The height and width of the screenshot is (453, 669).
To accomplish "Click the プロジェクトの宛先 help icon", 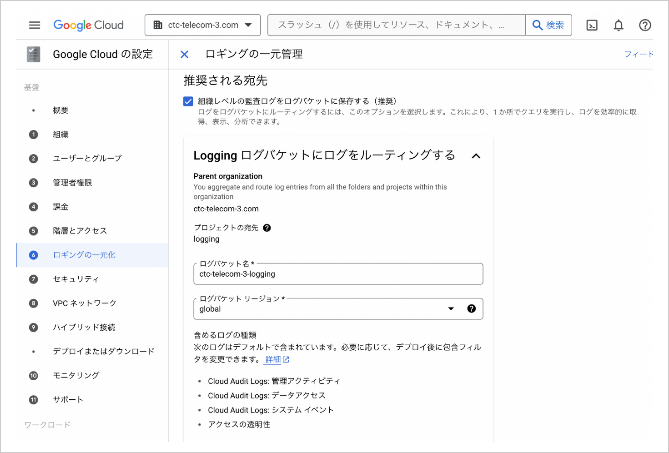I will pyautogui.click(x=267, y=228).
